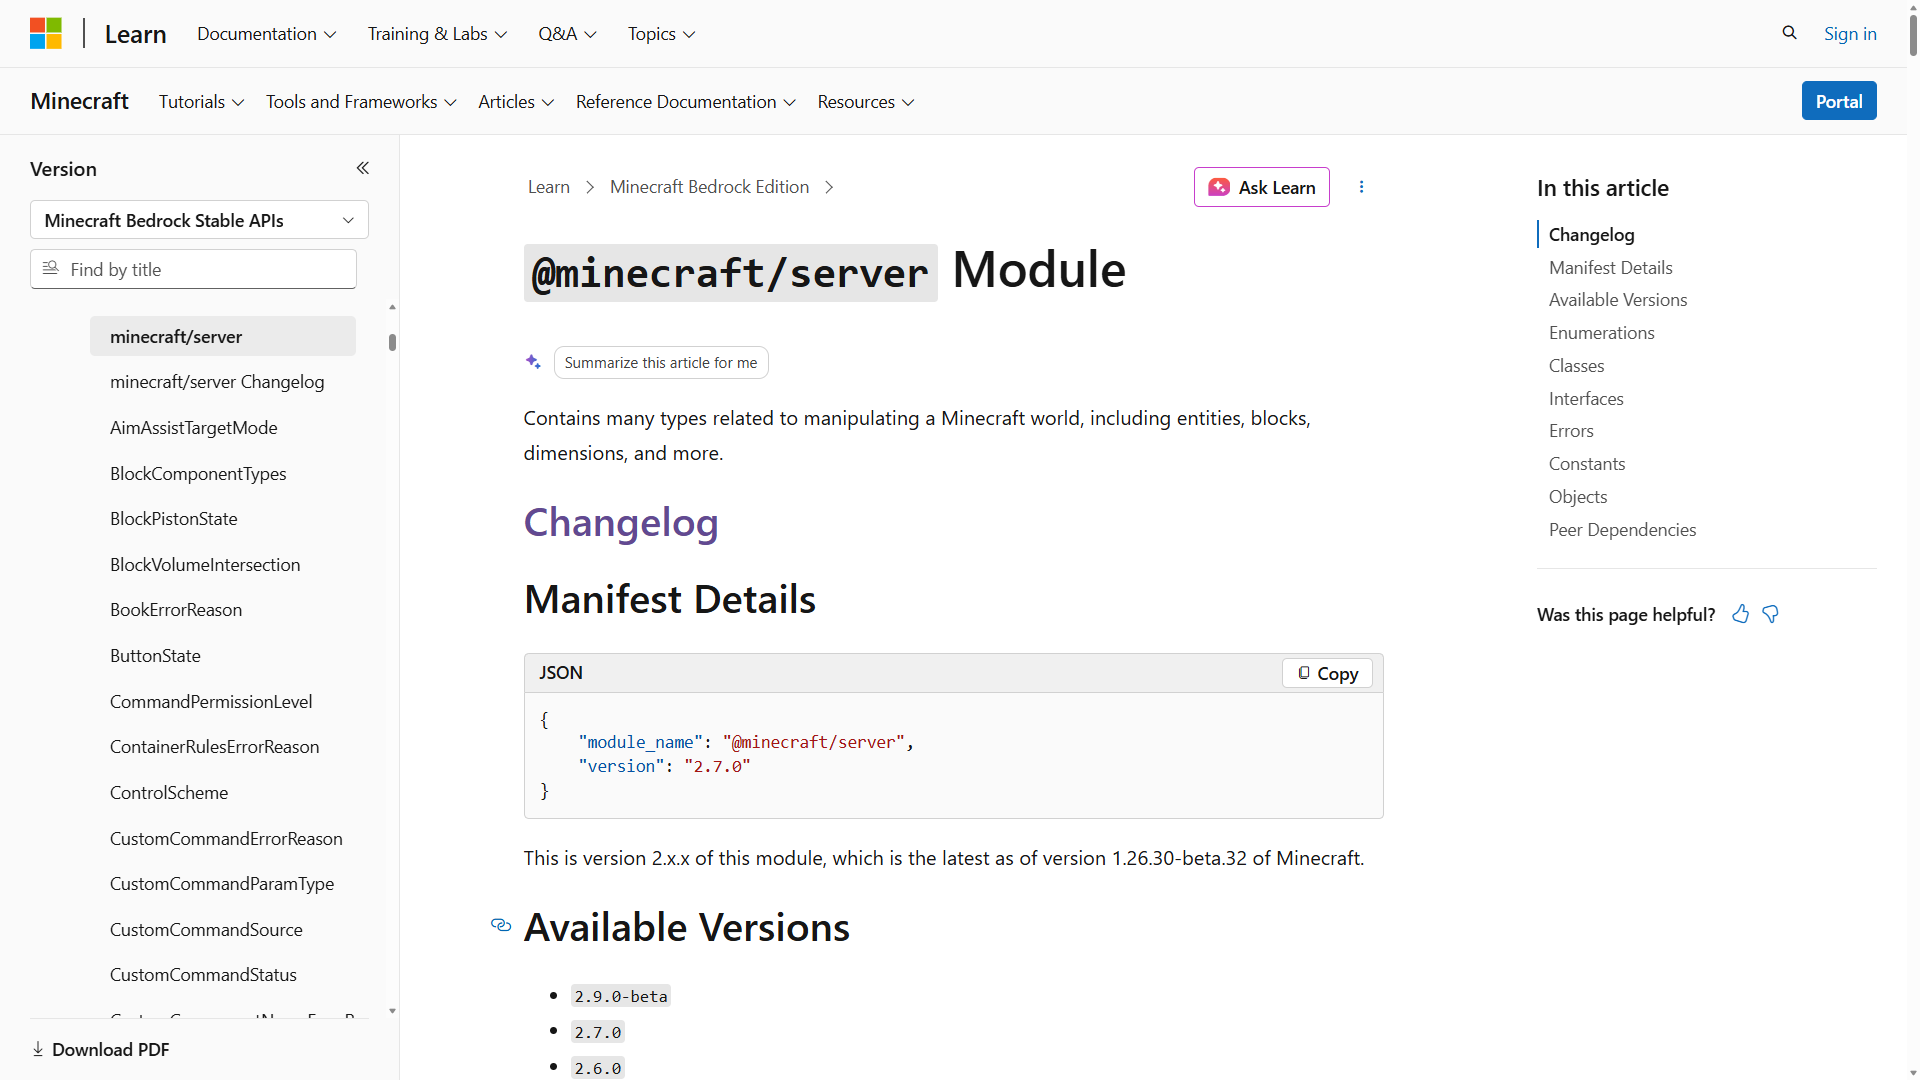Open the Minecraft Bedrock Stable APIs selector

point(199,220)
